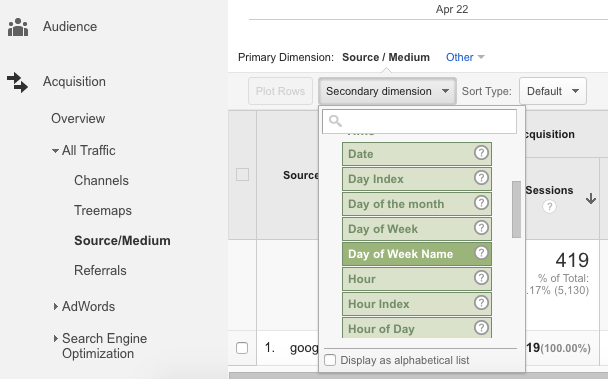Open help icon for Hour dimension
Screen dimensions: 608x379
coord(481,278)
